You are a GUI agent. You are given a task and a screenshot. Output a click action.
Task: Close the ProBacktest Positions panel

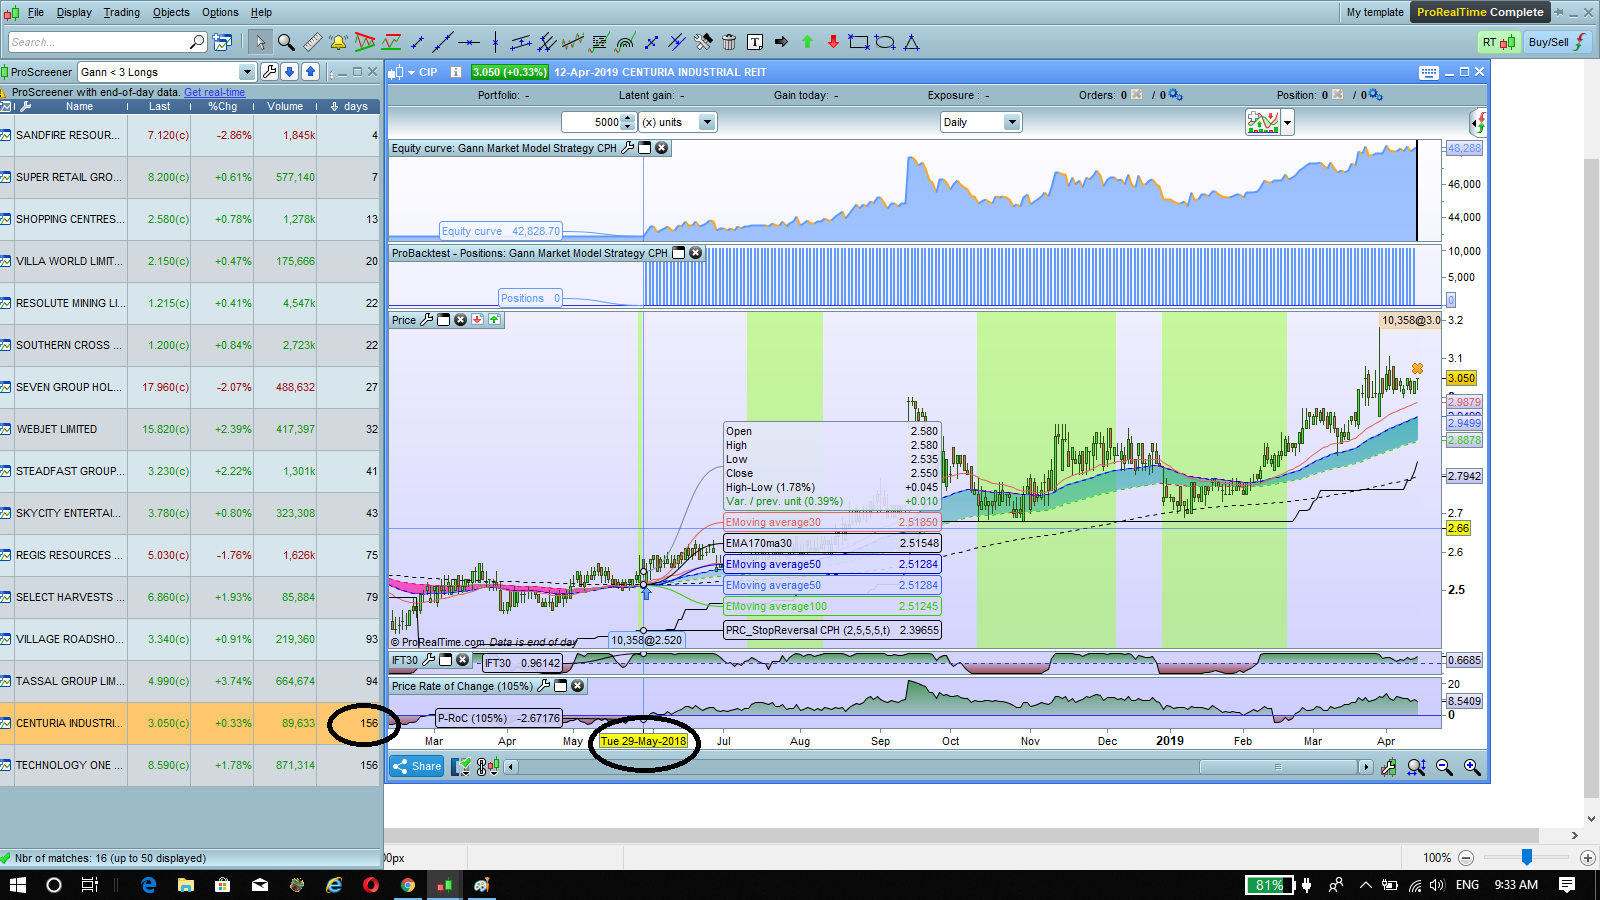click(696, 253)
